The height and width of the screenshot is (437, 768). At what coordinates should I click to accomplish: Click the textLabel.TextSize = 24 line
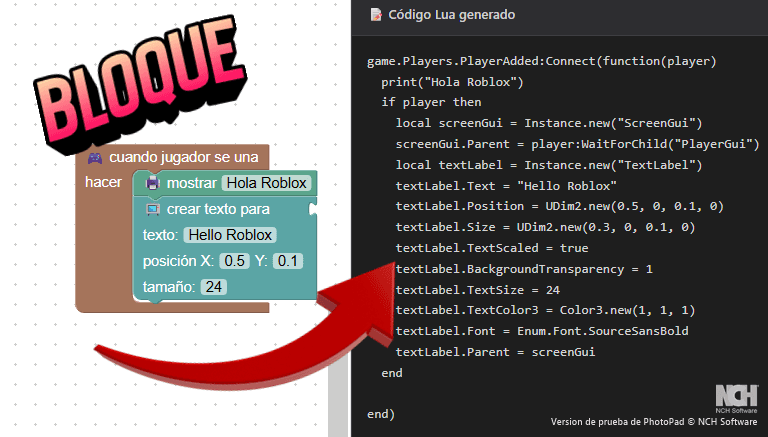tap(478, 290)
